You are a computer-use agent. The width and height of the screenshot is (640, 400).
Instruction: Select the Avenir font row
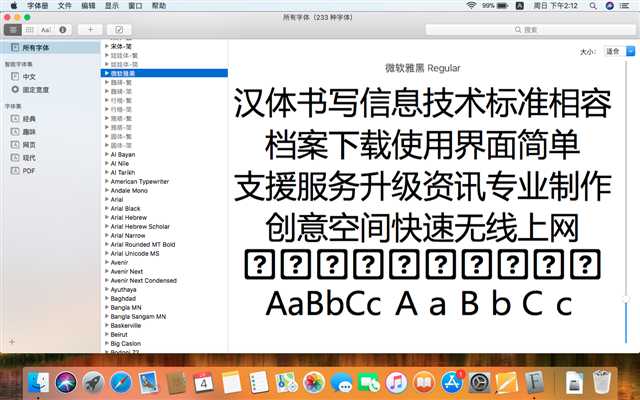(x=164, y=262)
